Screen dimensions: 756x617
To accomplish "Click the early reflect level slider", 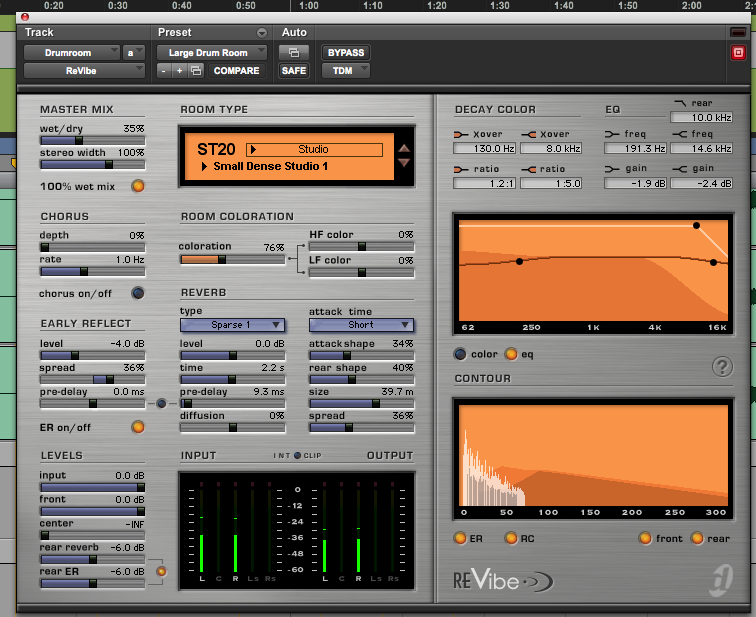I will coord(92,355).
